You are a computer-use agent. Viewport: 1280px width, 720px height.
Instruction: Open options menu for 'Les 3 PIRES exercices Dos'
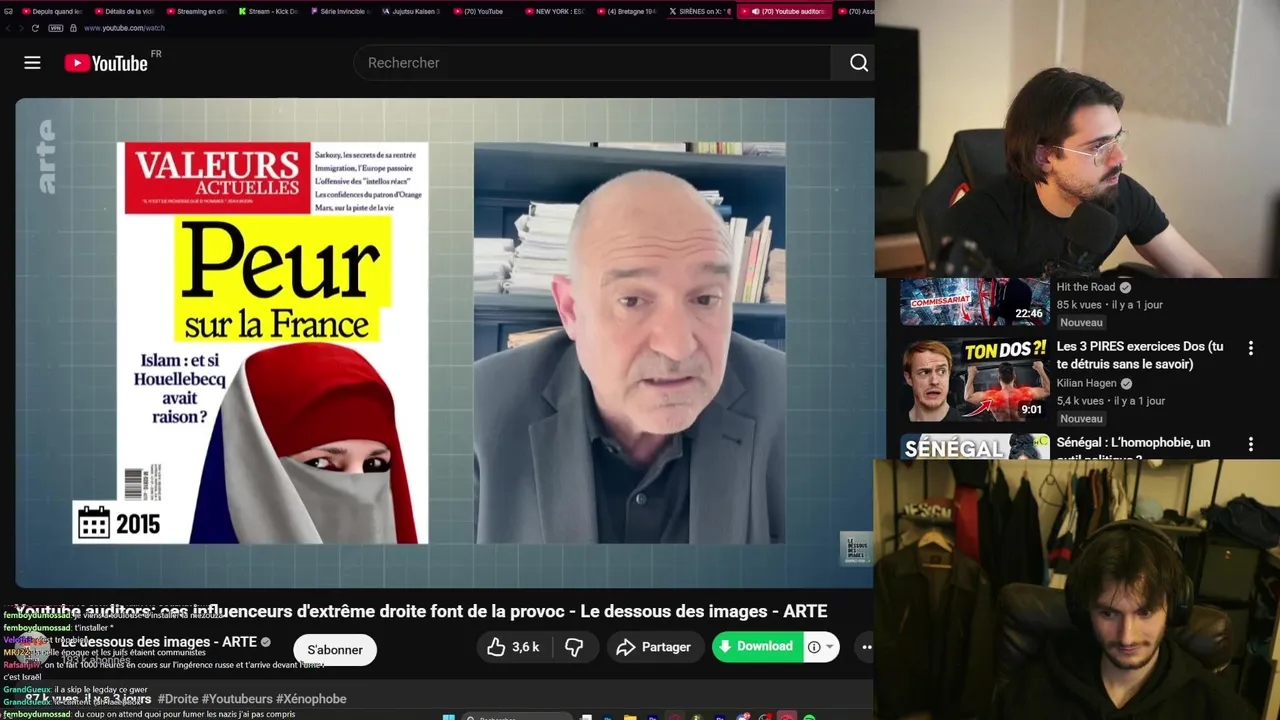coord(1250,348)
